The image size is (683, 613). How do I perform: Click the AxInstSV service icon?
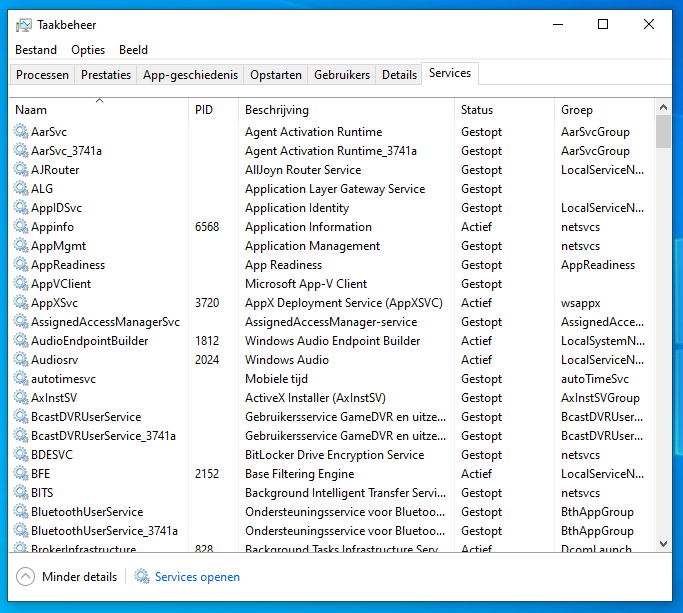tap(21, 398)
